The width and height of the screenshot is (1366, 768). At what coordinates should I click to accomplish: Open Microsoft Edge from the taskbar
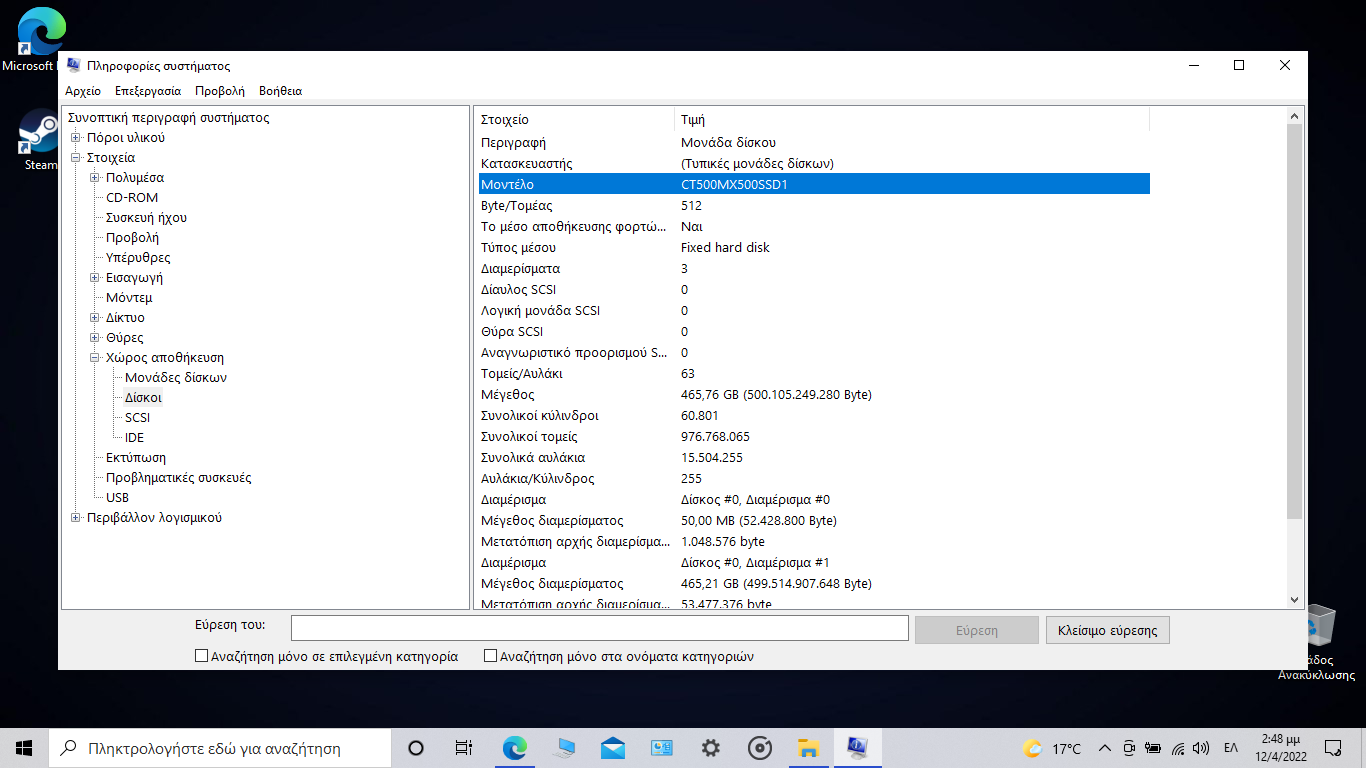tap(514, 748)
